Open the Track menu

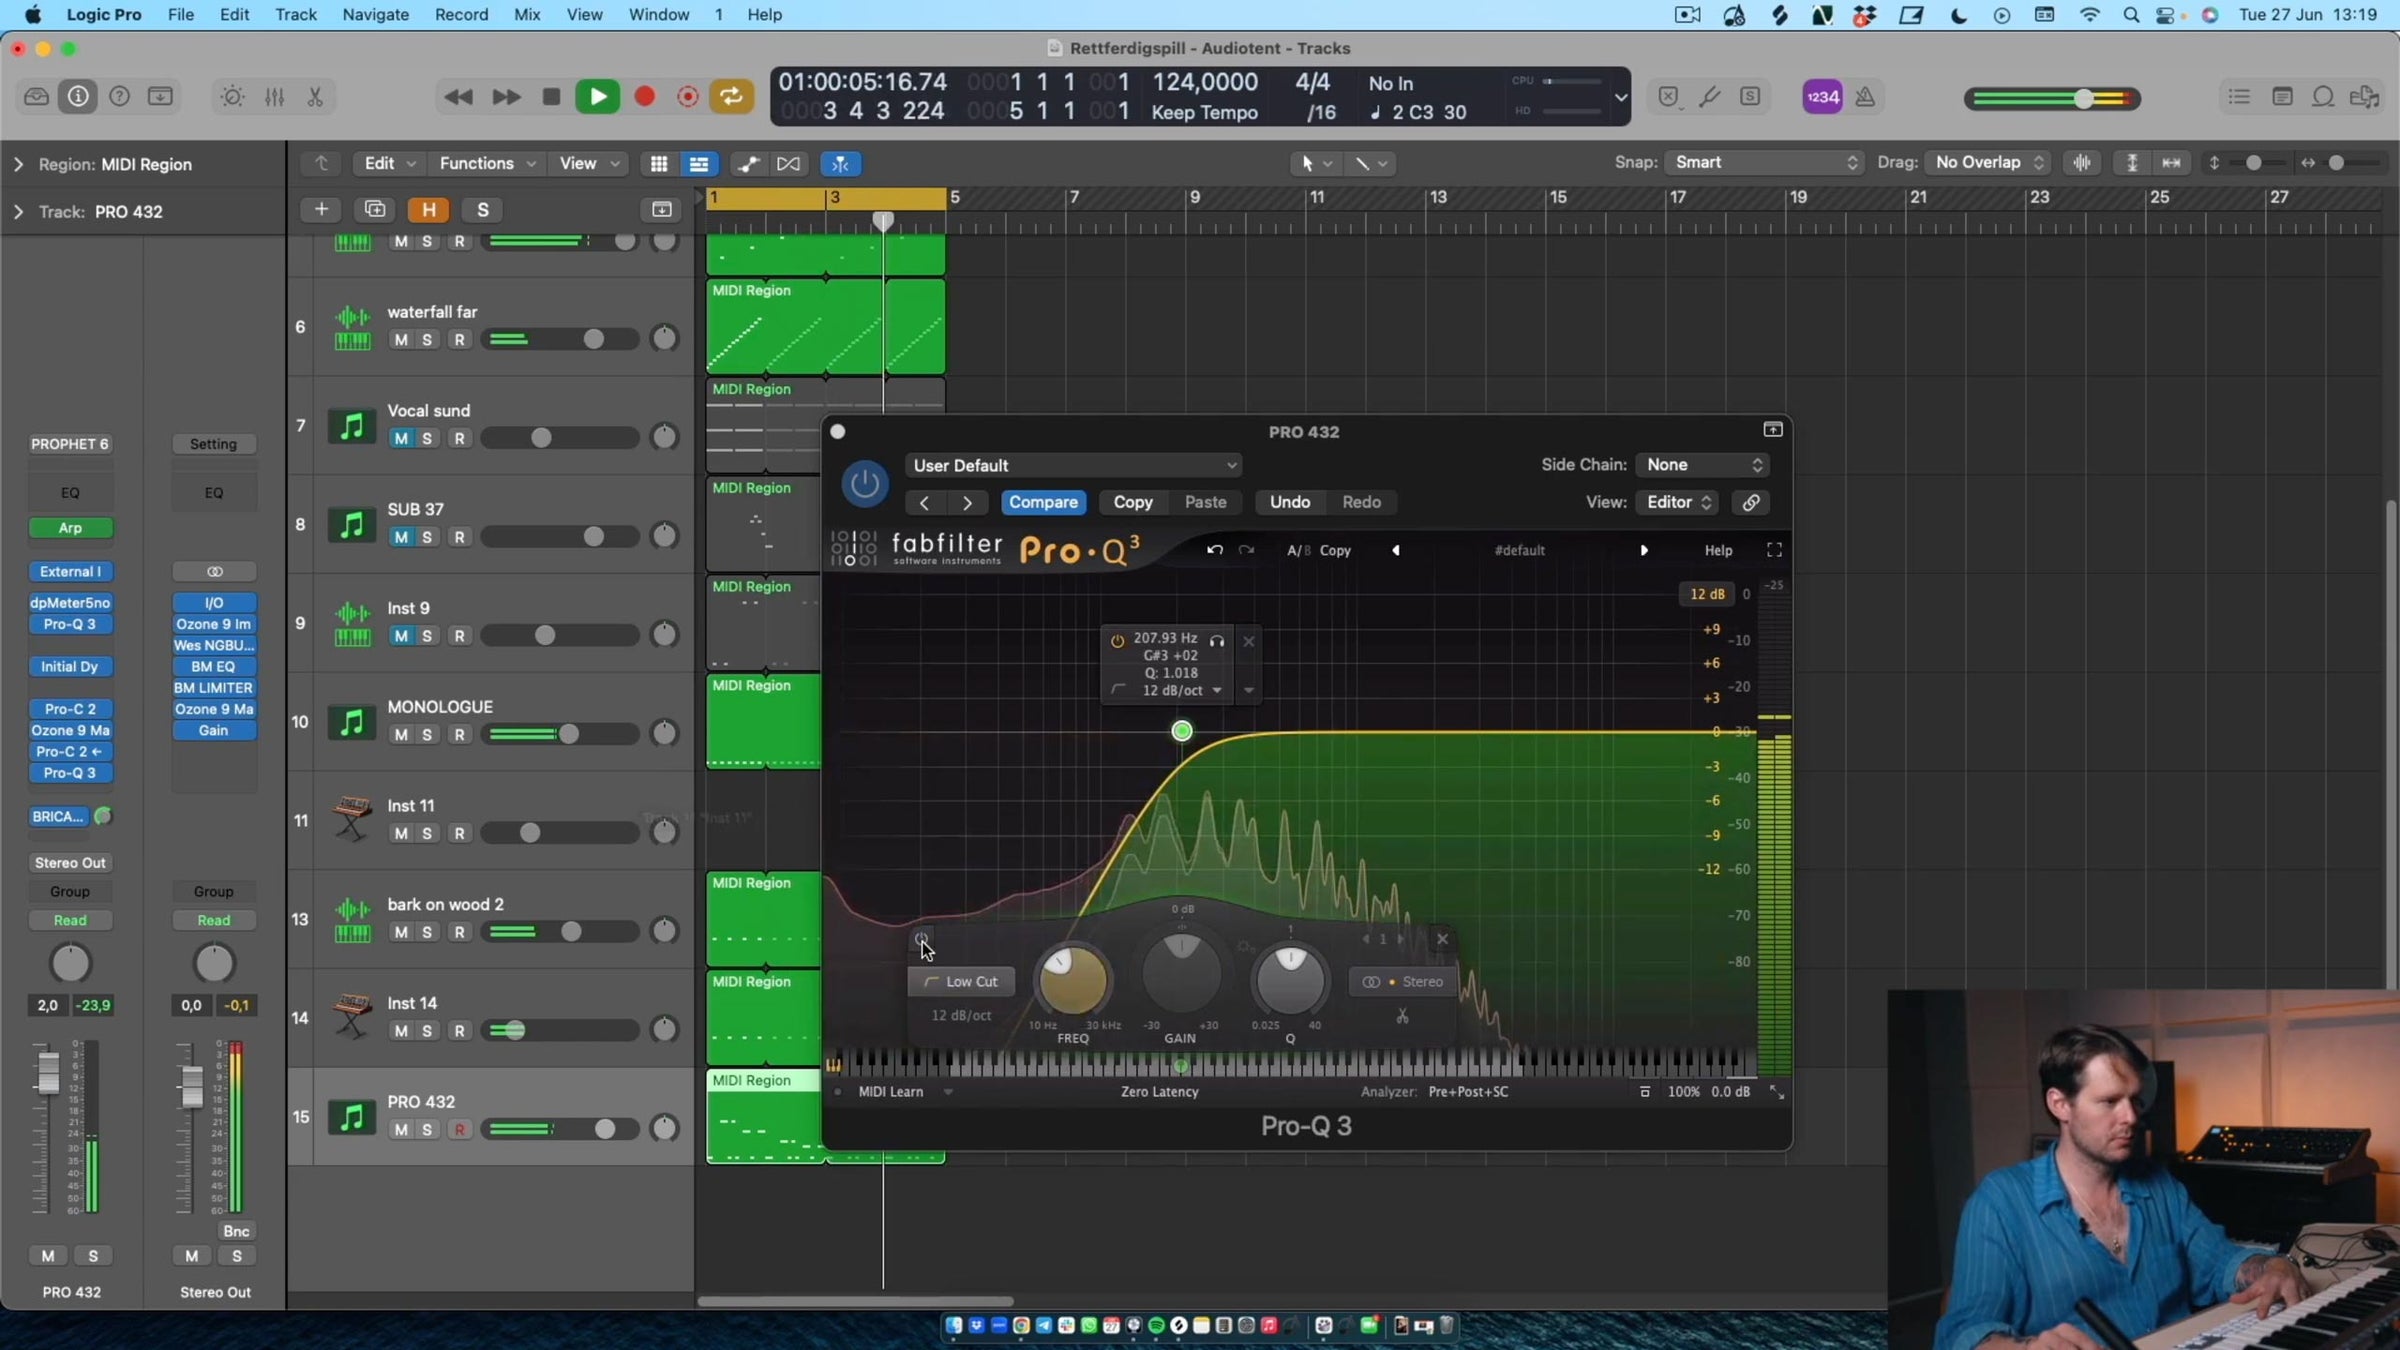click(x=295, y=14)
